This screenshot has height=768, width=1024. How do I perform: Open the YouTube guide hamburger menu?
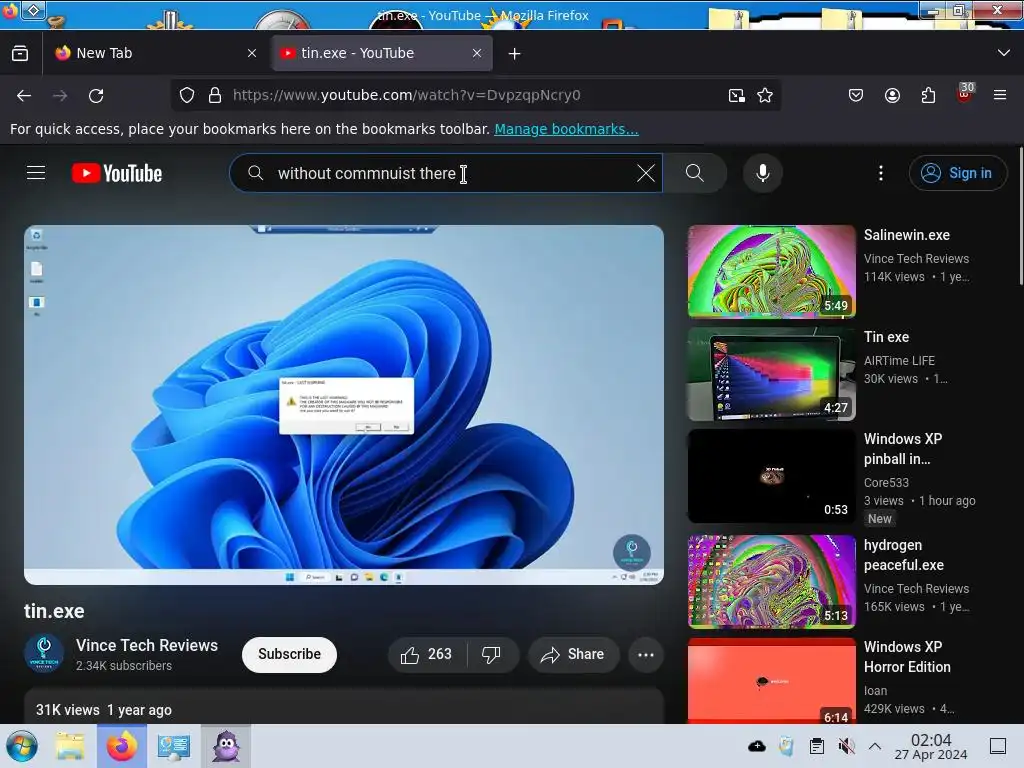[36, 173]
